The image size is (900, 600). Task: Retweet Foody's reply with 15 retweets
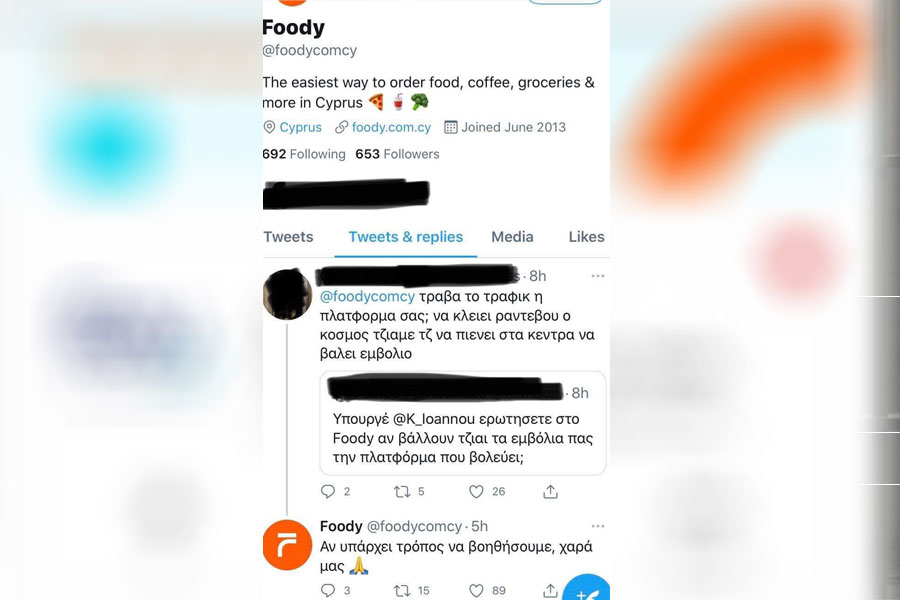tap(402, 590)
